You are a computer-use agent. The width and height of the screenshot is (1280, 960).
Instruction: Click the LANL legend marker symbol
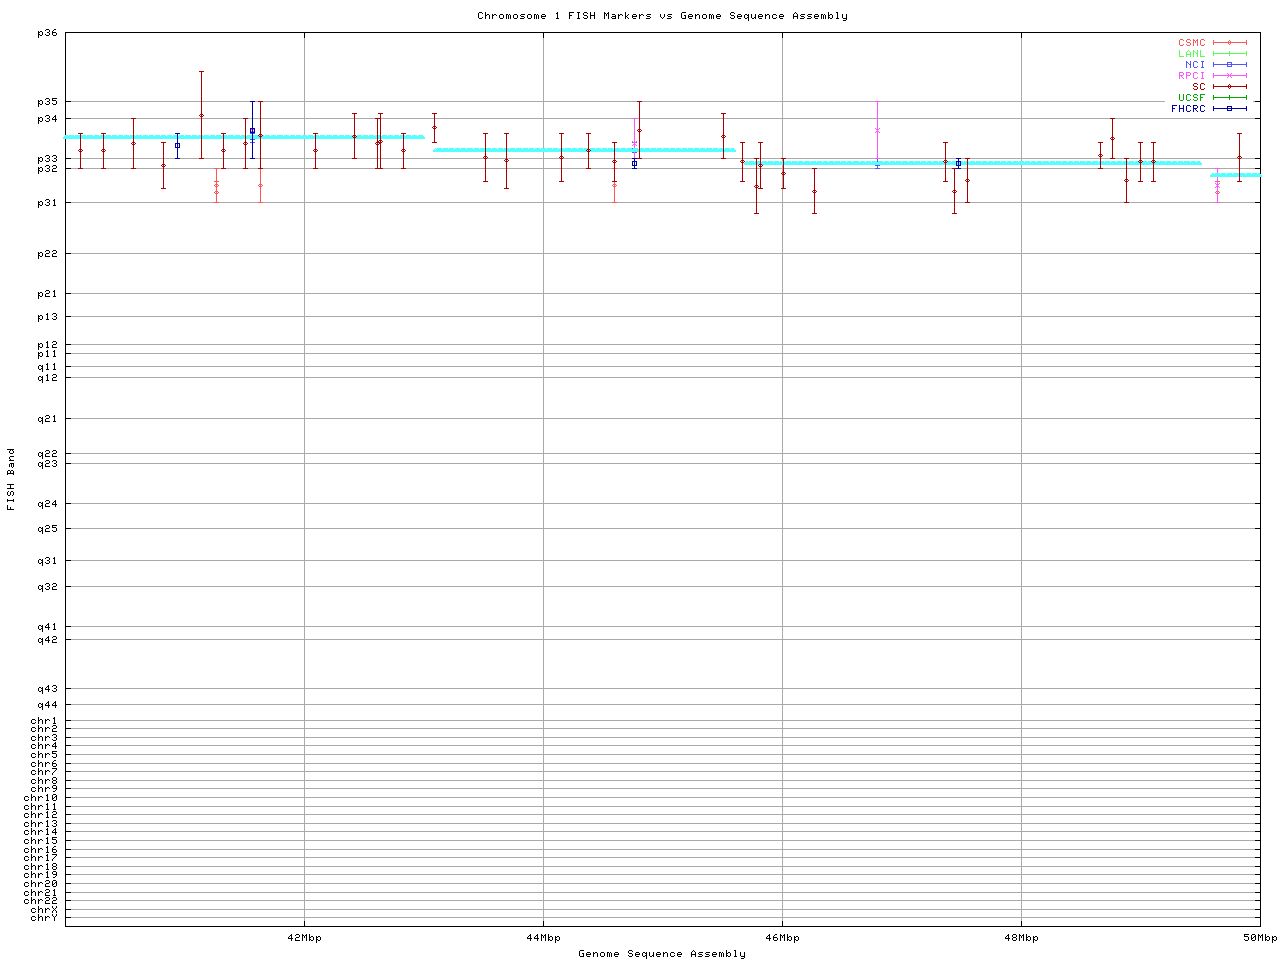[1229, 54]
